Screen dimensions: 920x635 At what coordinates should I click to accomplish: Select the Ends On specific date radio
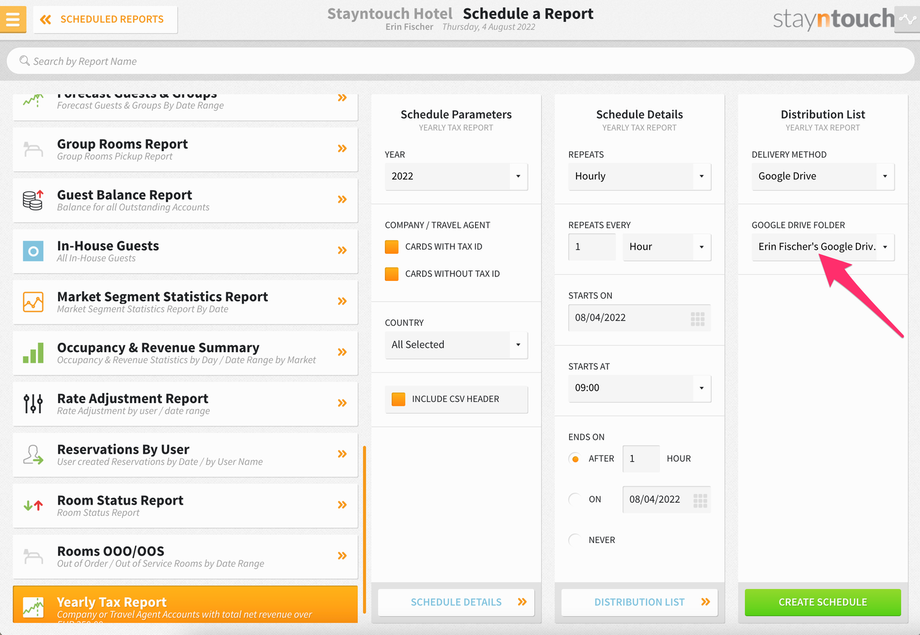[x=575, y=499]
